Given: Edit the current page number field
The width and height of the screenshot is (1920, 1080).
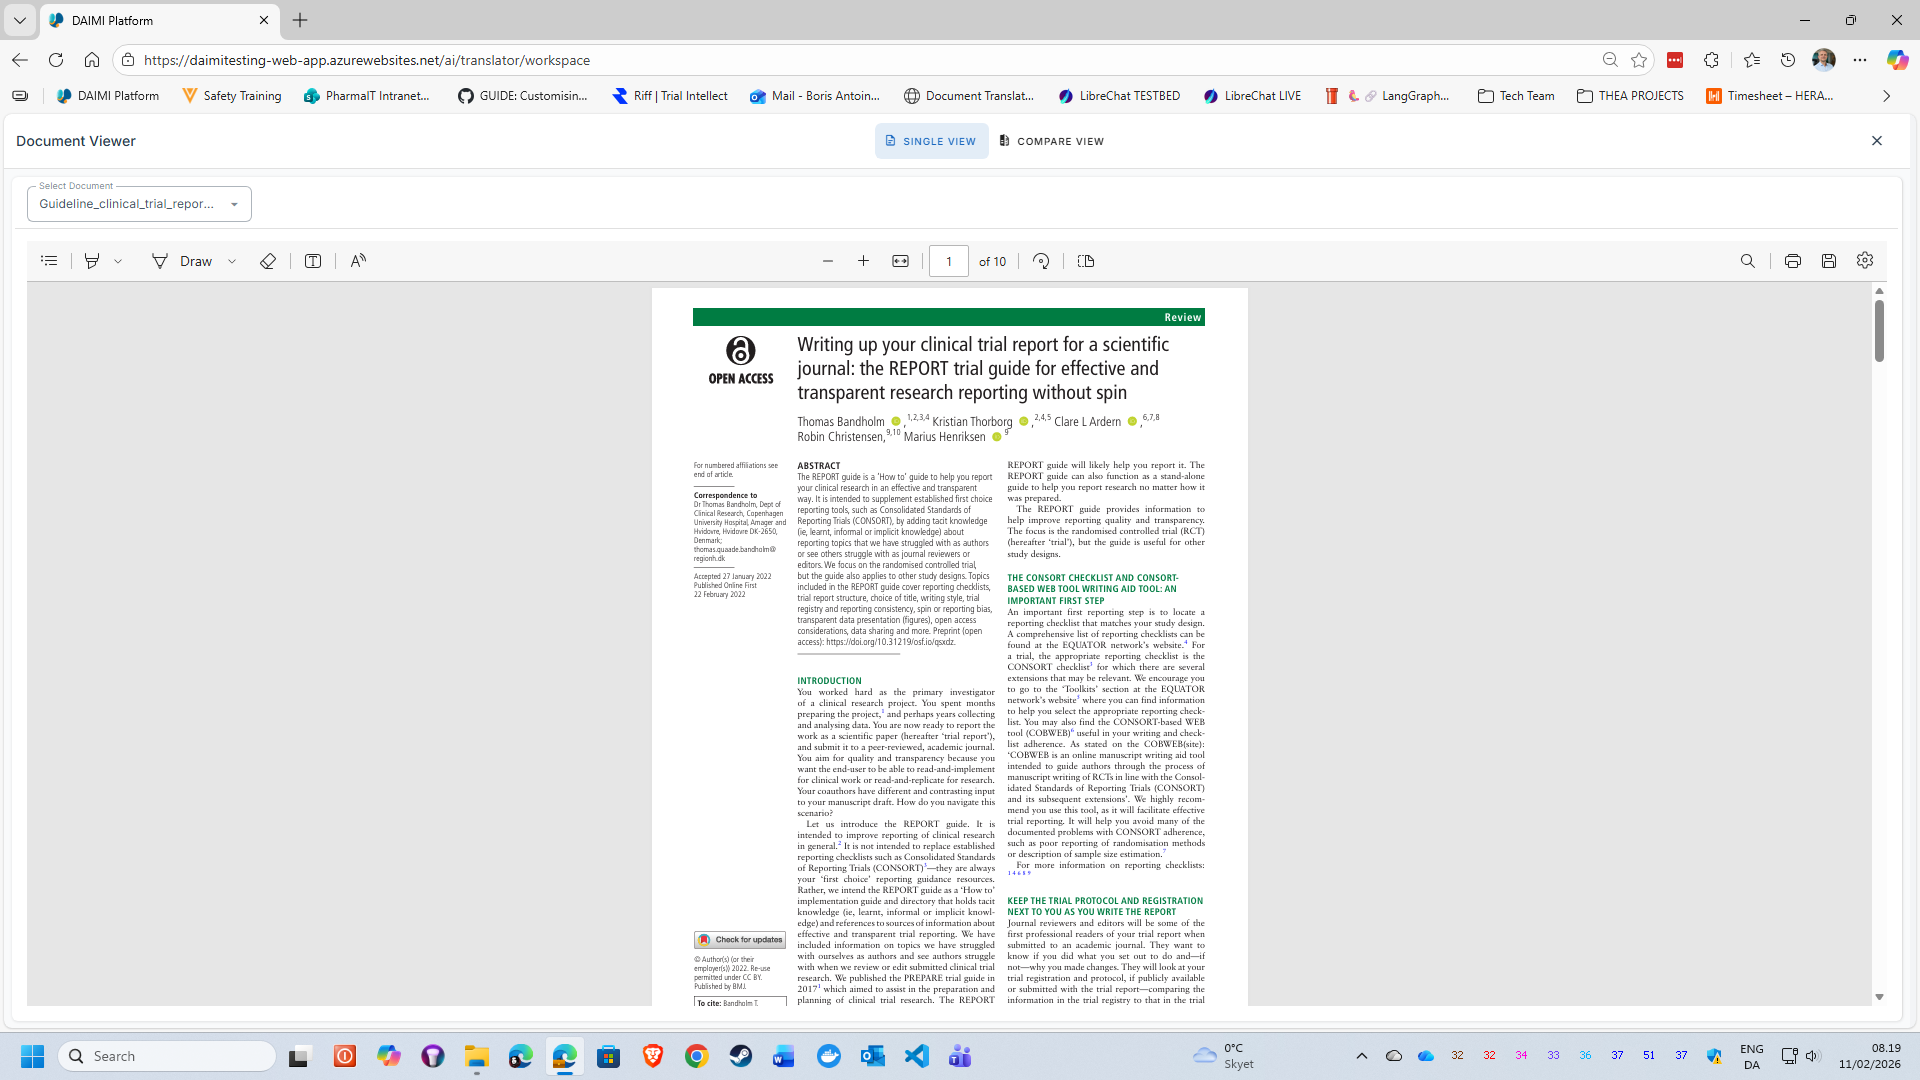Looking at the screenshot, I should 948,261.
